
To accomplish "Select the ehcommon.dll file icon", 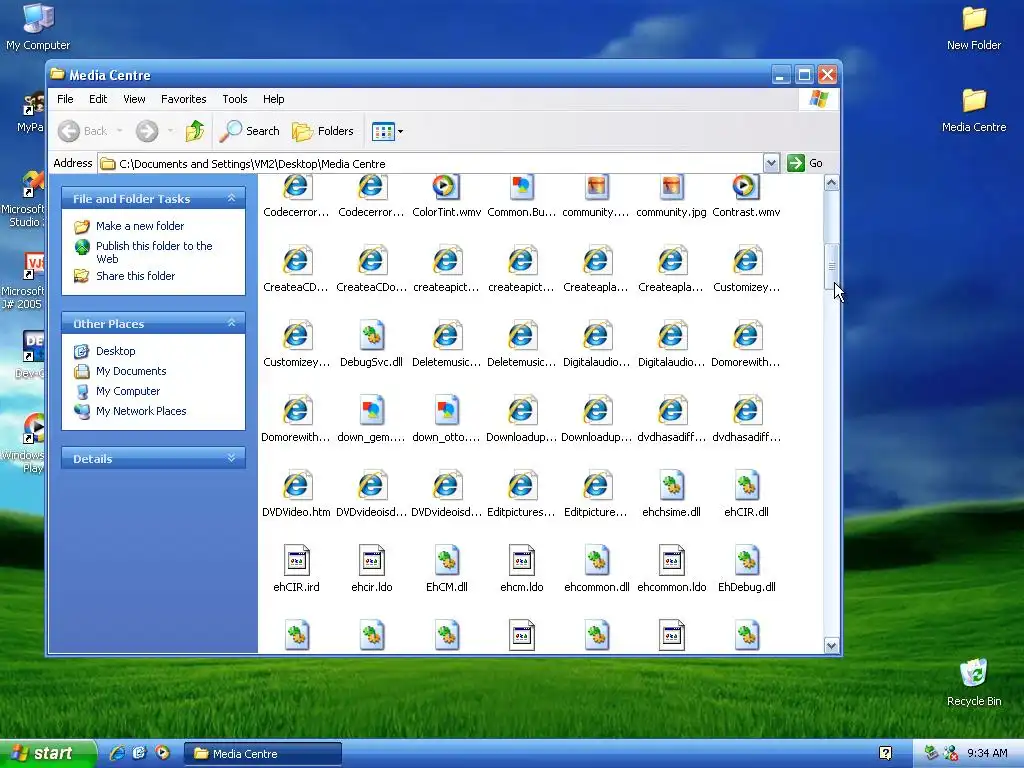I will point(596,560).
